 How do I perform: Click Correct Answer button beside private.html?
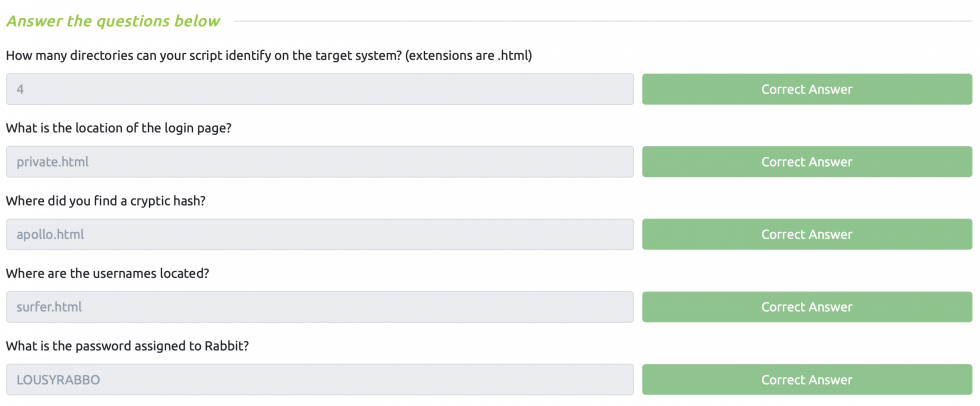(x=806, y=162)
